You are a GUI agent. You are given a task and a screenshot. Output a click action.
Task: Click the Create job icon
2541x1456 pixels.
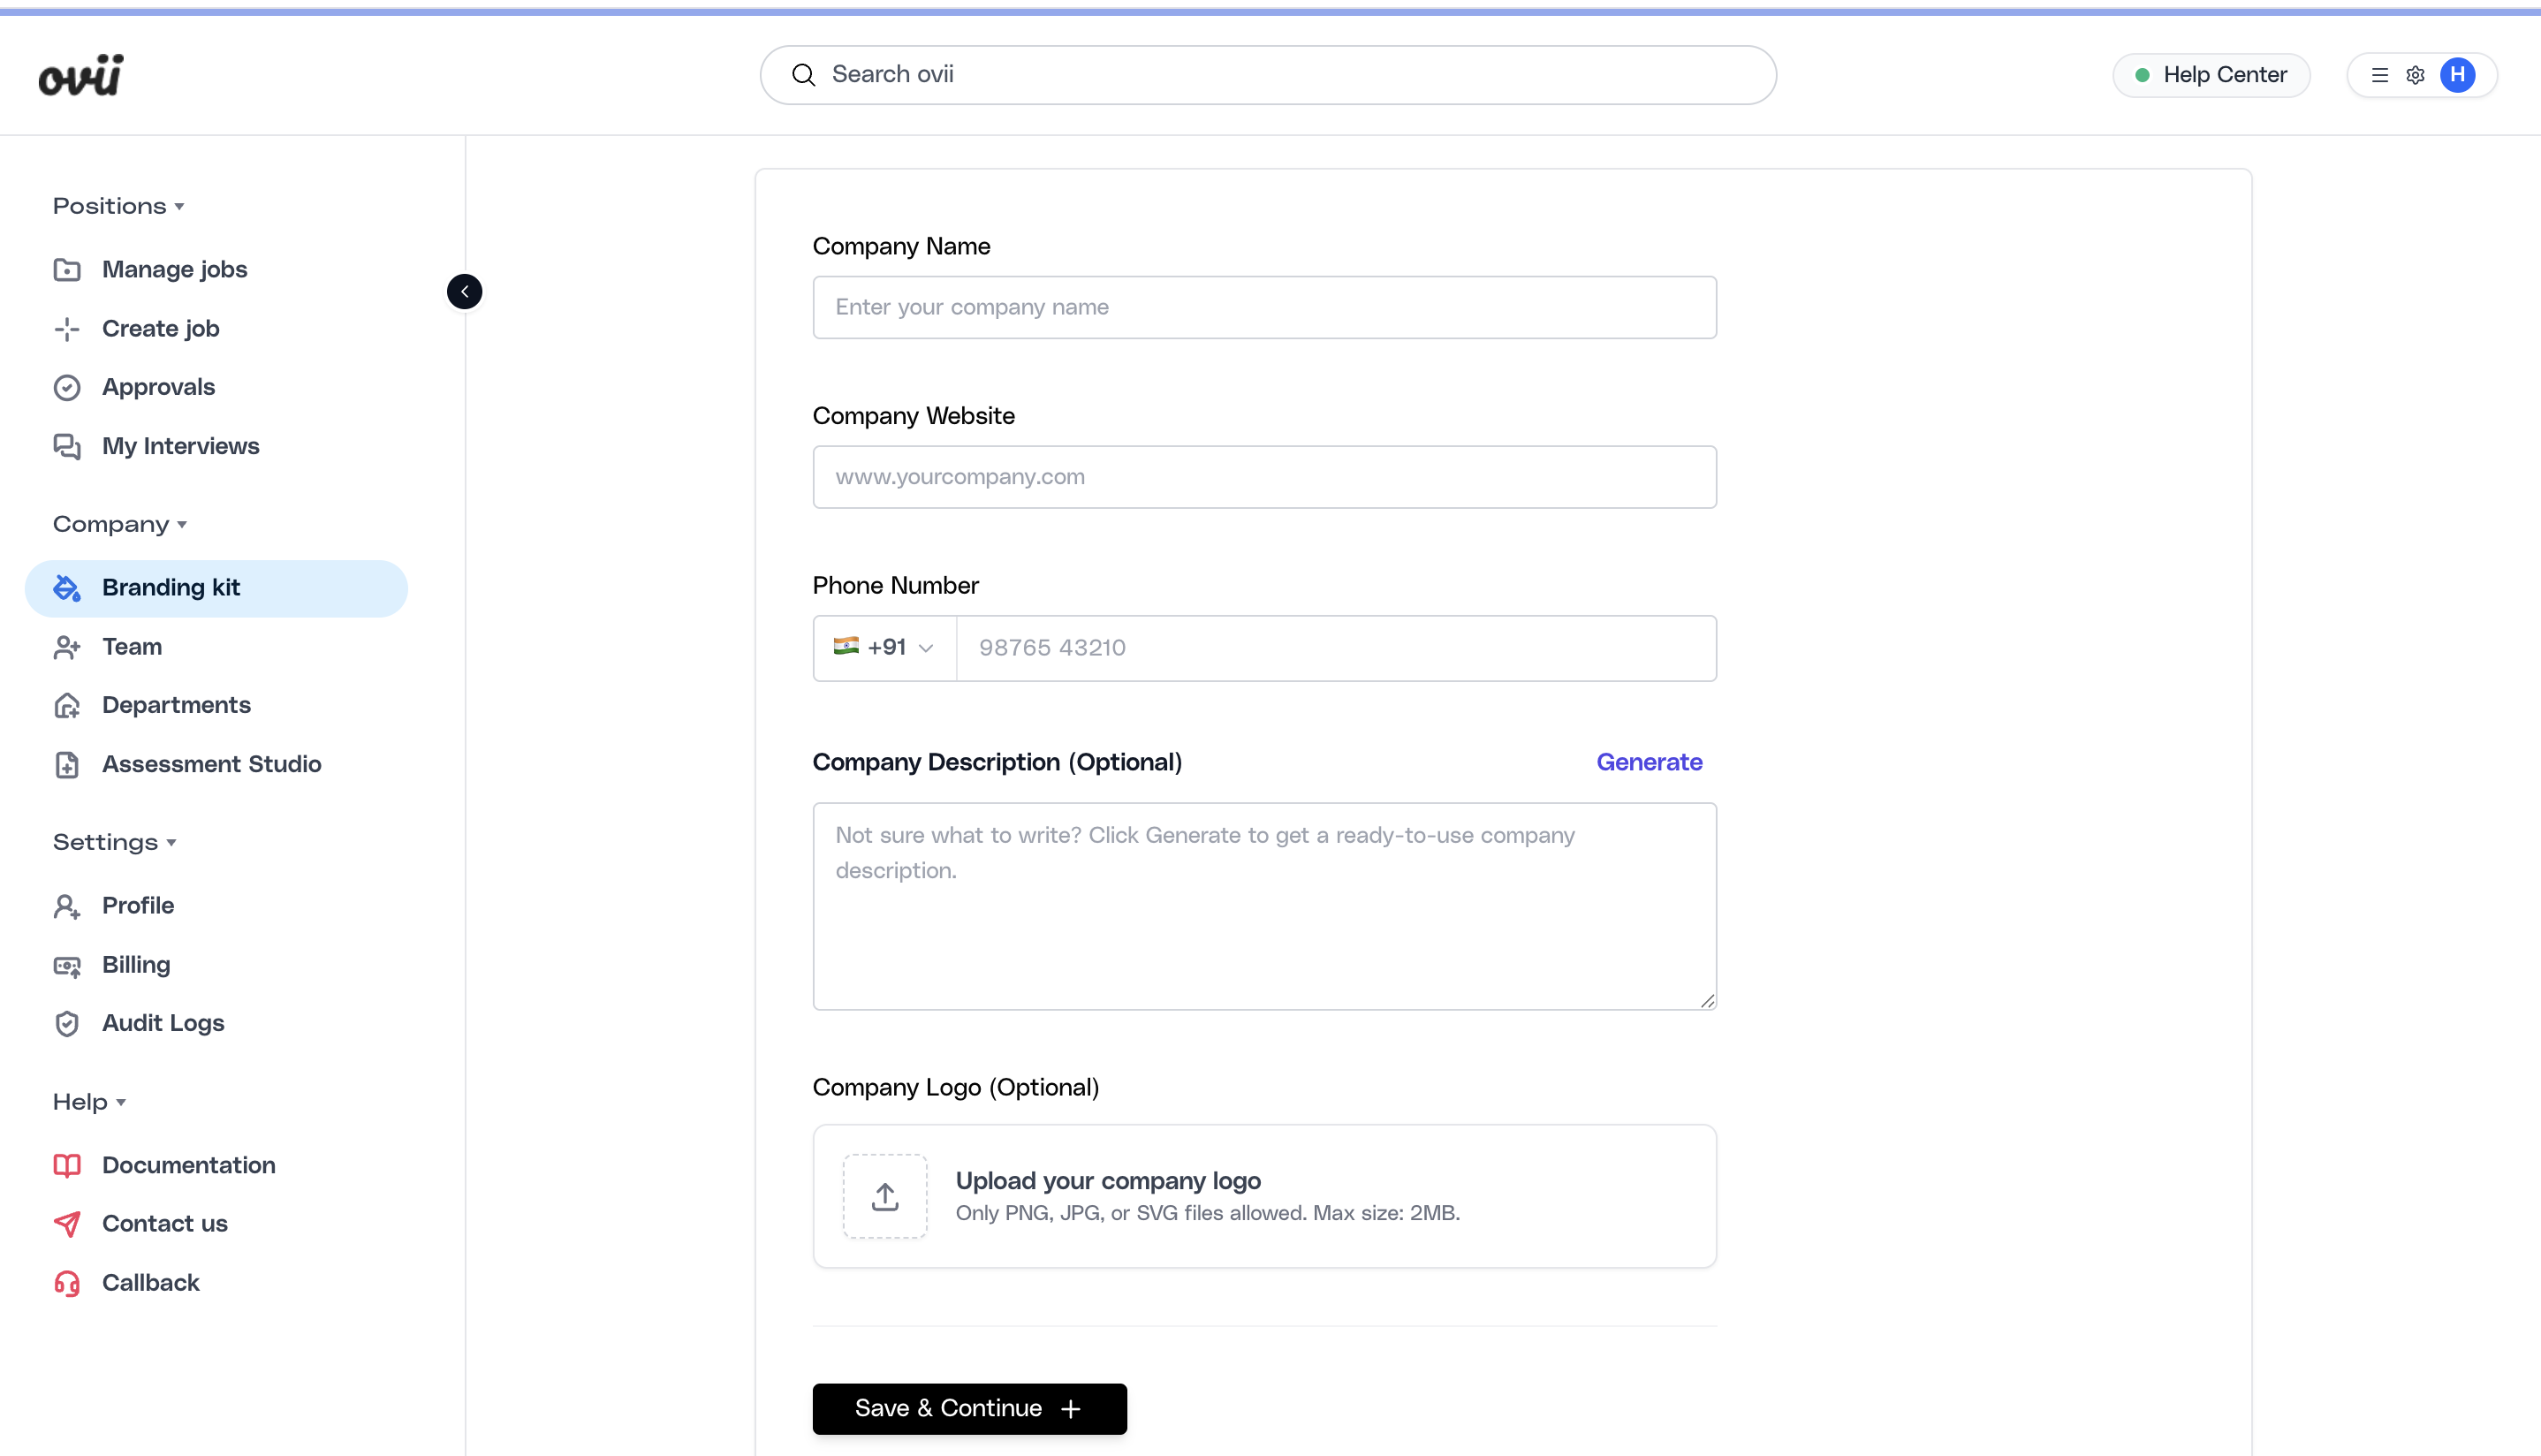click(66, 328)
